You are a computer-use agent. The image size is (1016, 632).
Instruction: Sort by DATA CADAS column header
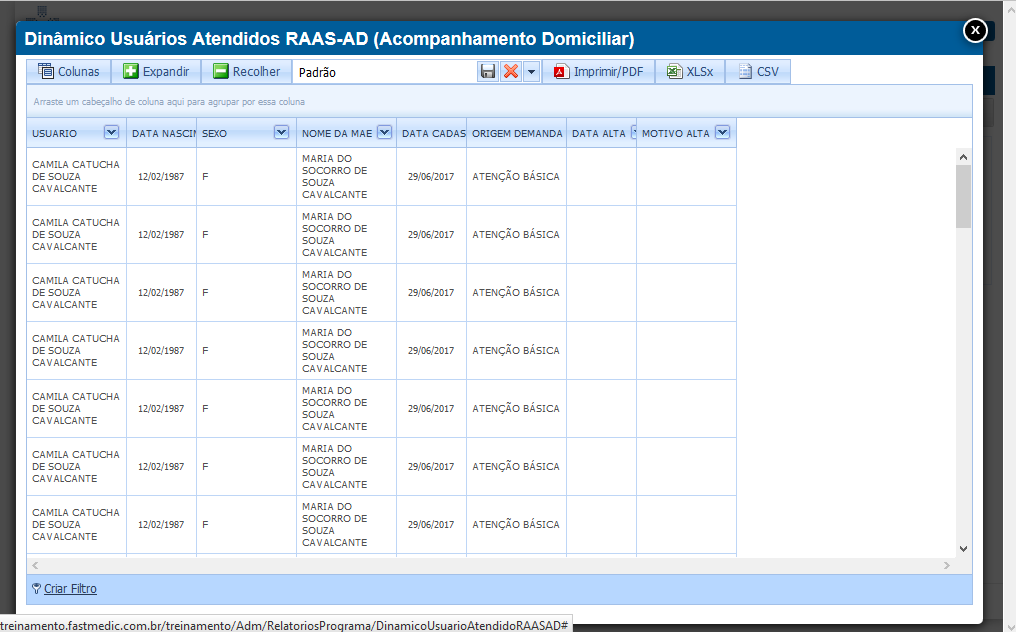click(x=432, y=133)
